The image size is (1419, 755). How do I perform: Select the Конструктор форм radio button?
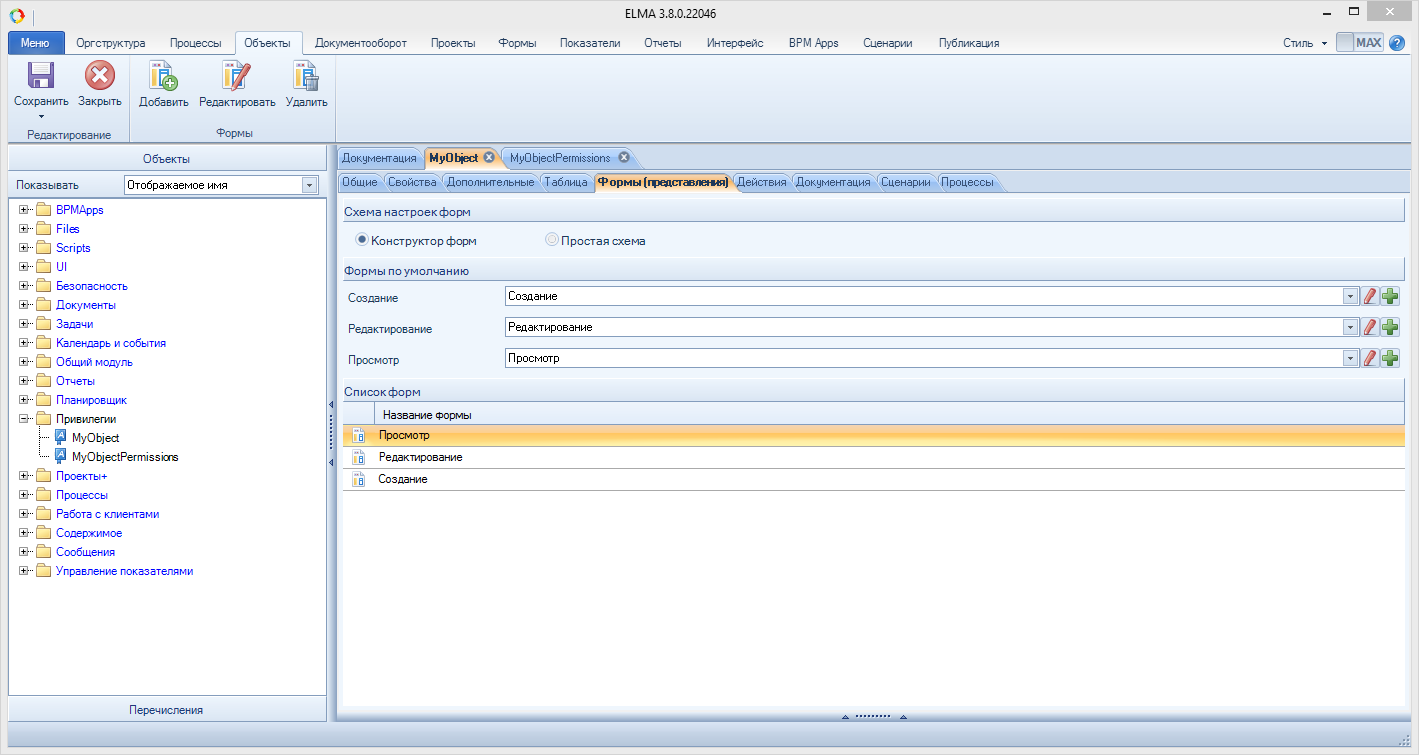(x=362, y=240)
